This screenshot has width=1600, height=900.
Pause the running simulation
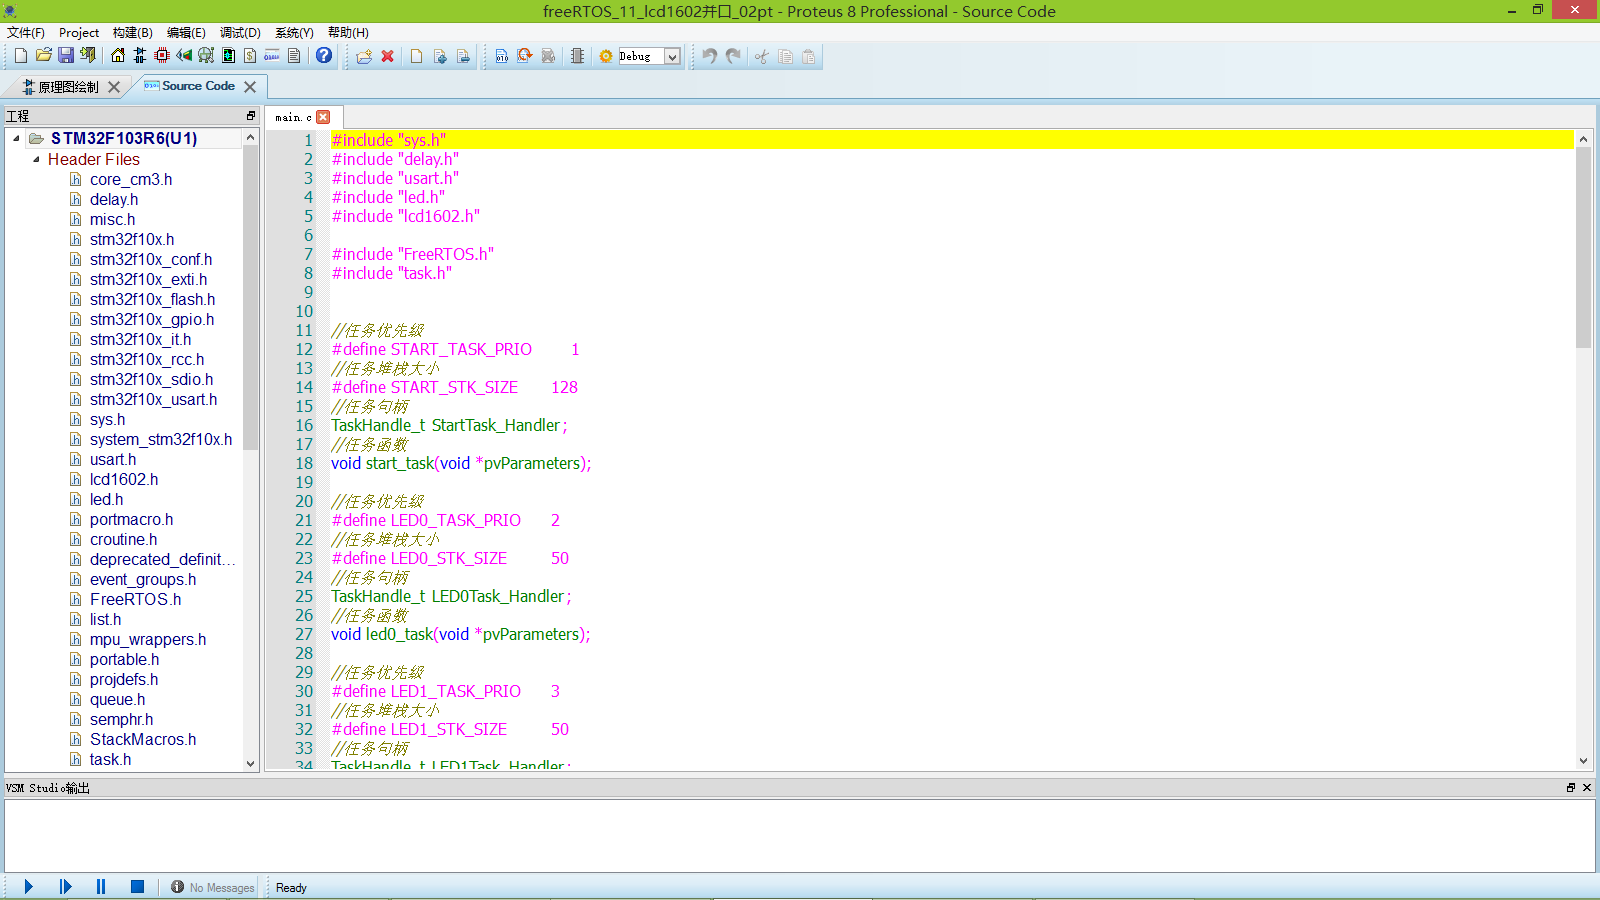click(x=100, y=886)
